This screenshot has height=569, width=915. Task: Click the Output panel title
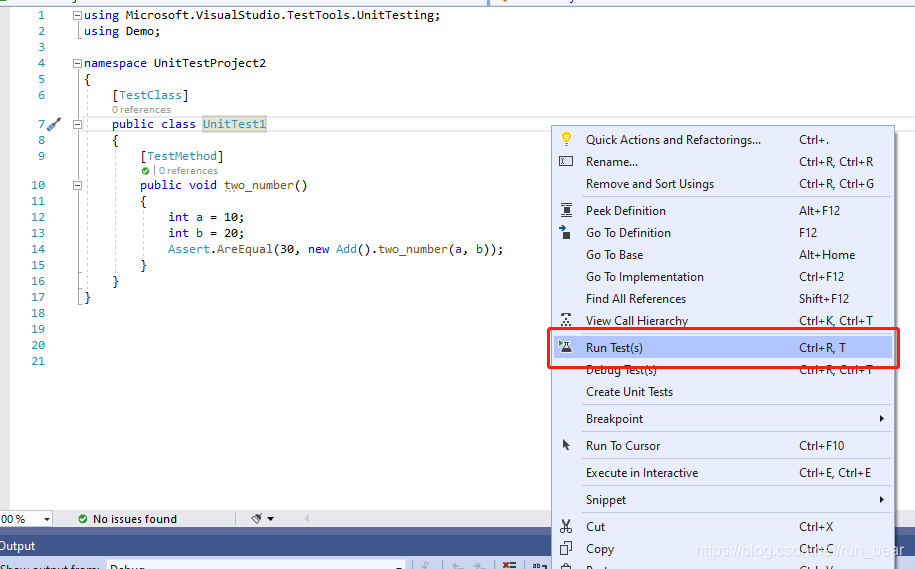pyautogui.click(x=18, y=546)
